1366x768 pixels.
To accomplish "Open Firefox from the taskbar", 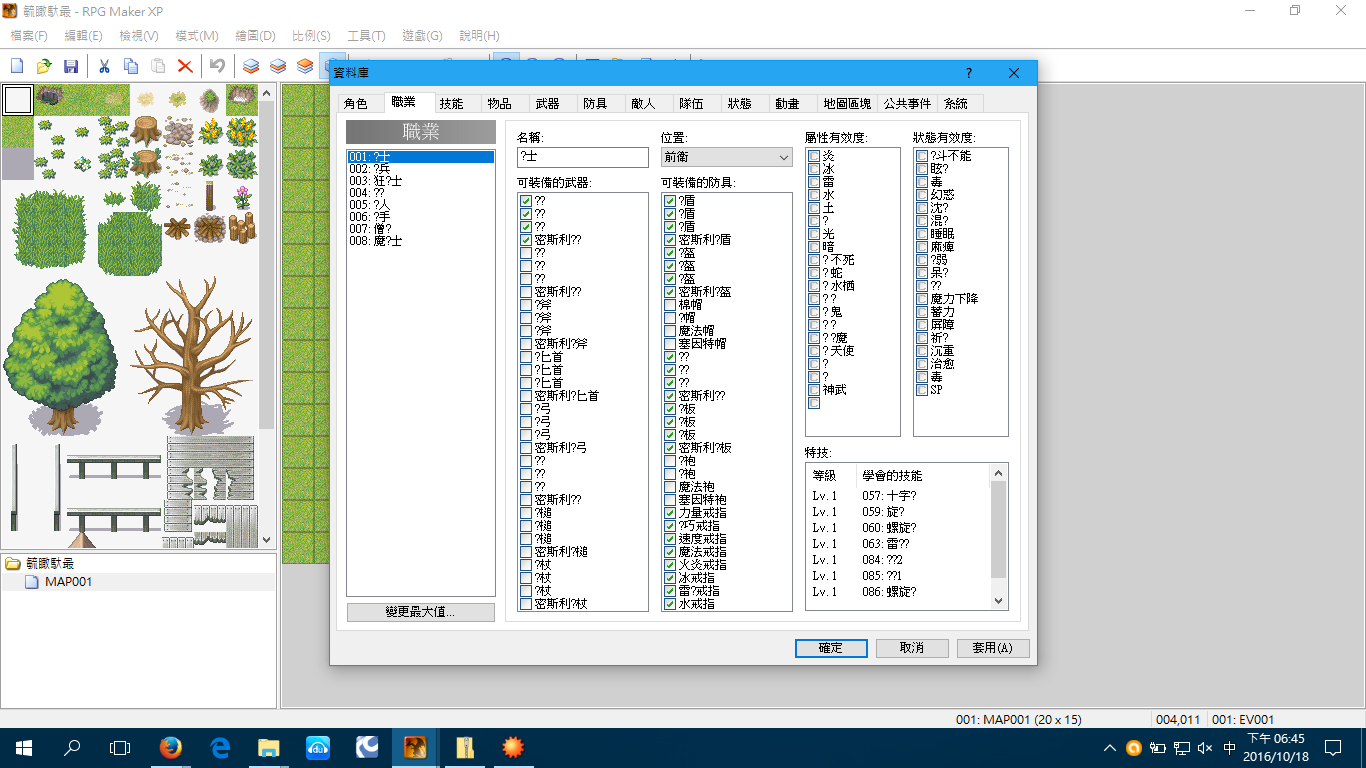I will [171, 747].
